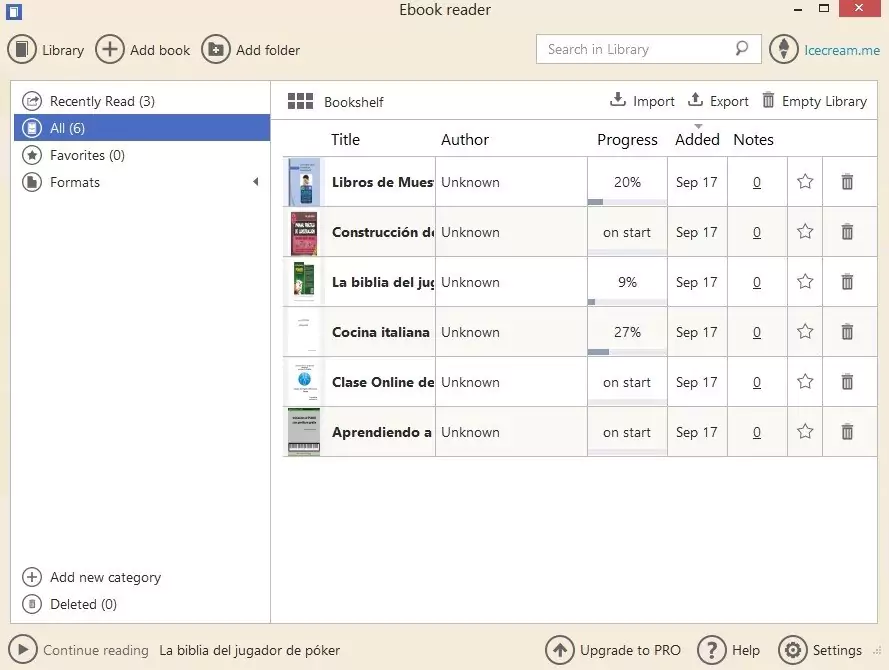Empty the entire library

(814, 100)
